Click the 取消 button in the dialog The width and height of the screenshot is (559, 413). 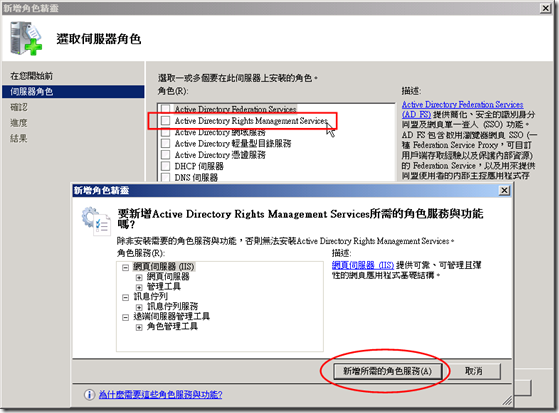(x=474, y=371)
